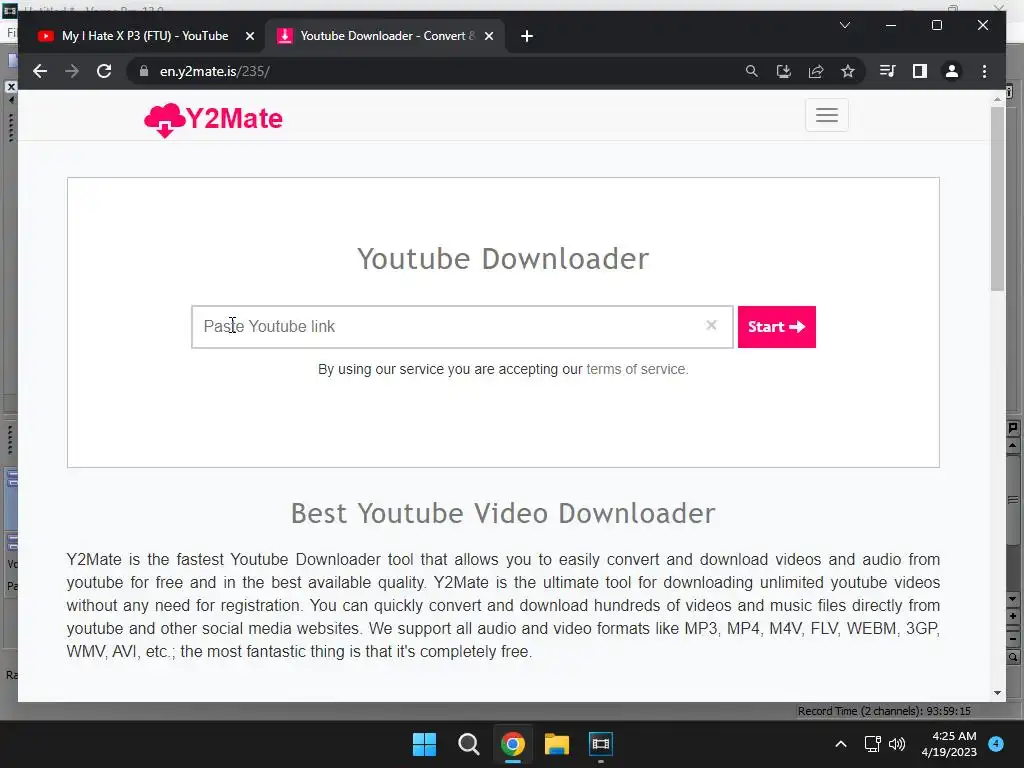The height and width of the screenshot is (768, 1024).
Task: Click the lock icon in address bar
Action: pyautogui.click(x=144, y=71)
